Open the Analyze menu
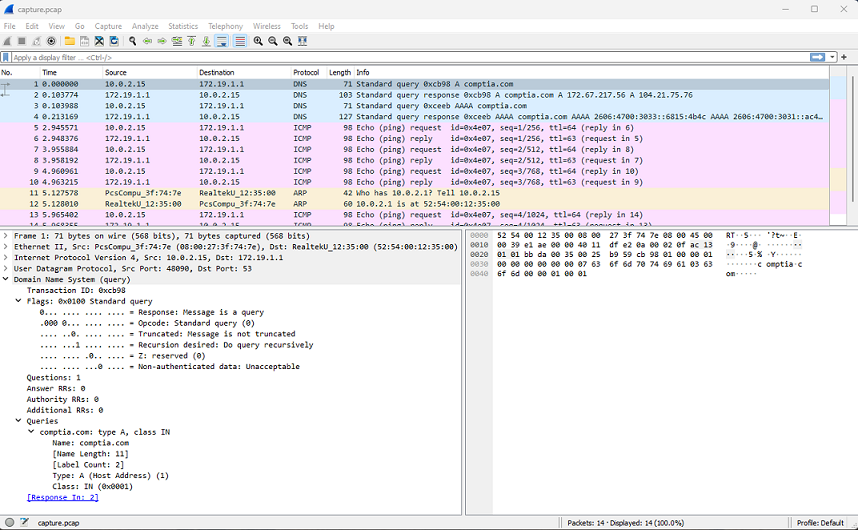858x530 pixels. click(x=145, y=26)
